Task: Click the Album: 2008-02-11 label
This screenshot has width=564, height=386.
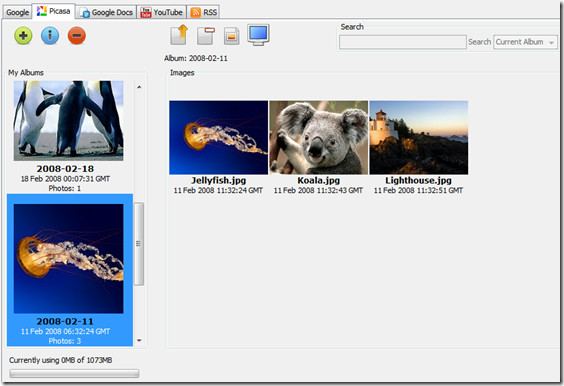Action: 196,58
